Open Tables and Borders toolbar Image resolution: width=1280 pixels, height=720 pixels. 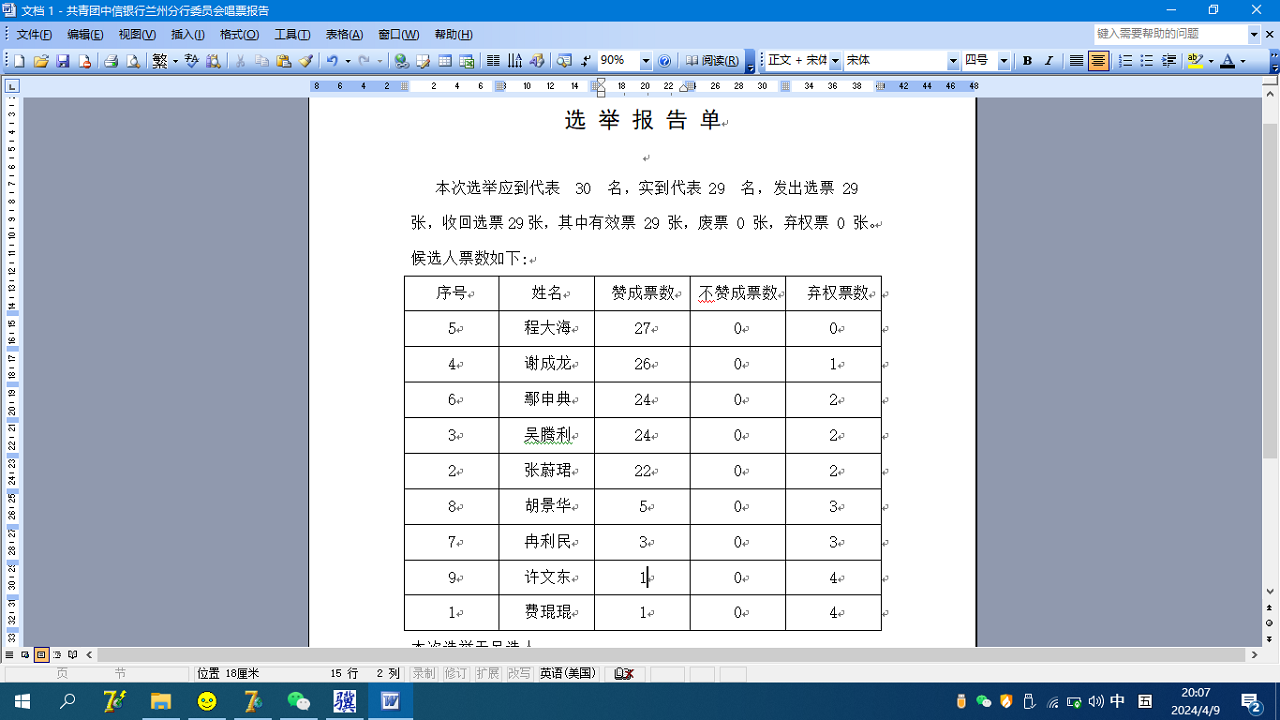pos(423,61)
